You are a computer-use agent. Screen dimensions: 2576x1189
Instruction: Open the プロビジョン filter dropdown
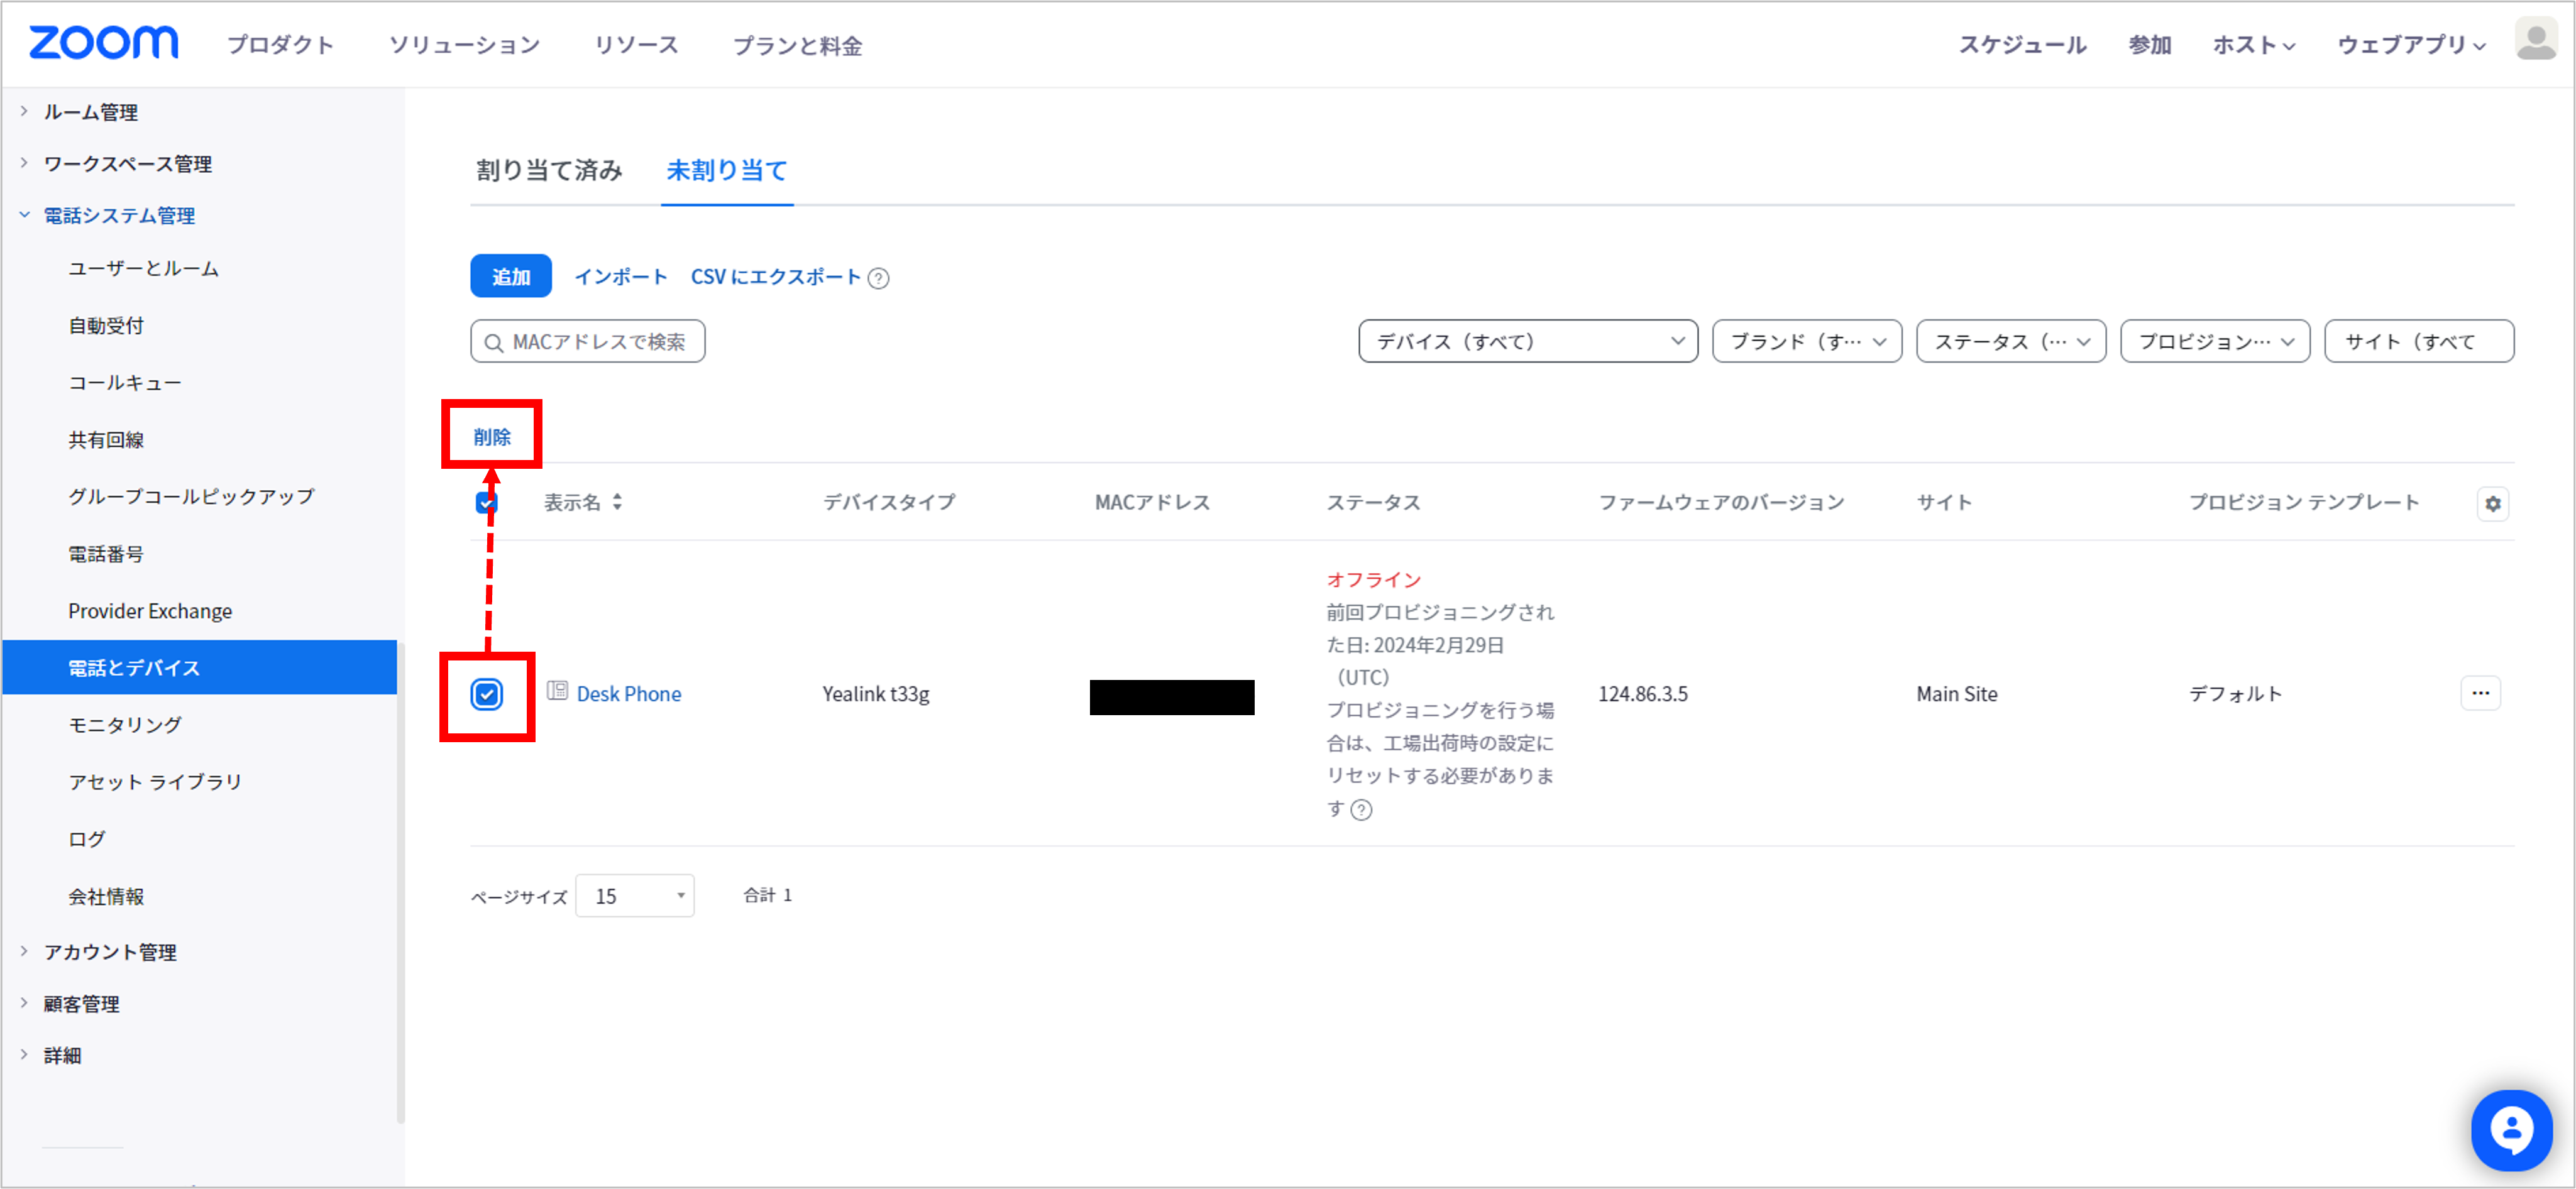(2214, 341)
